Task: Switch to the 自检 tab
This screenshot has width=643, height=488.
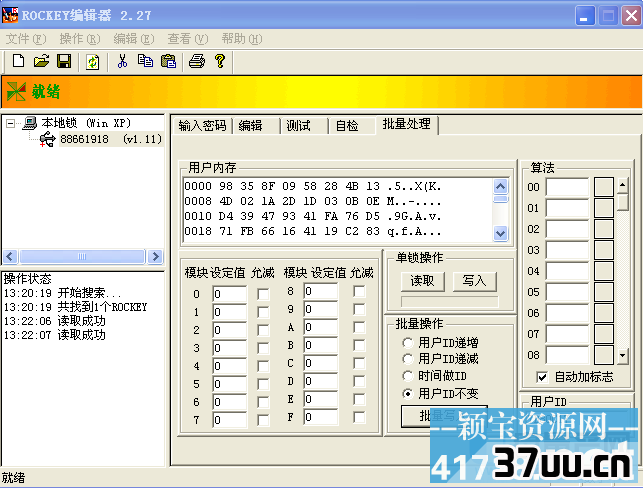Action: pos(353,125)
